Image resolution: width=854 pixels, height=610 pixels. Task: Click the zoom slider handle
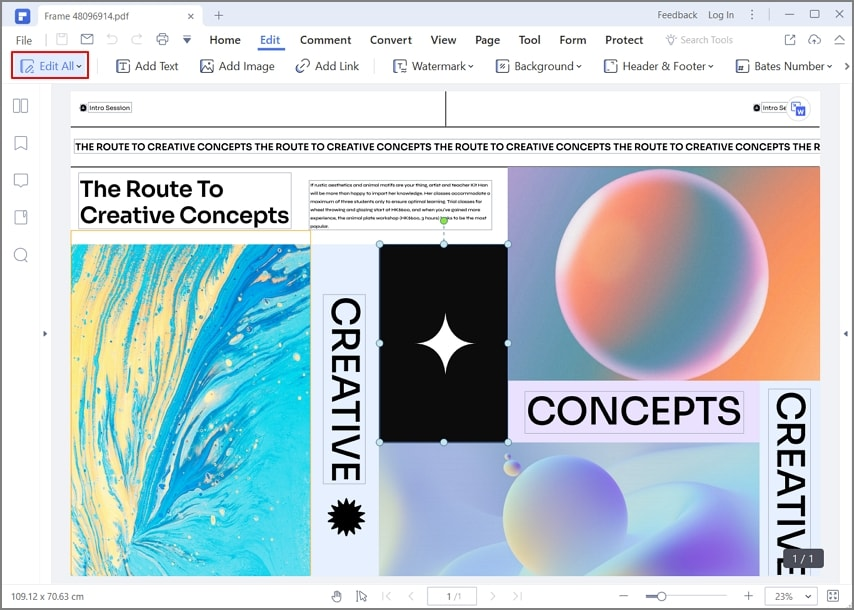pos(661,596)
